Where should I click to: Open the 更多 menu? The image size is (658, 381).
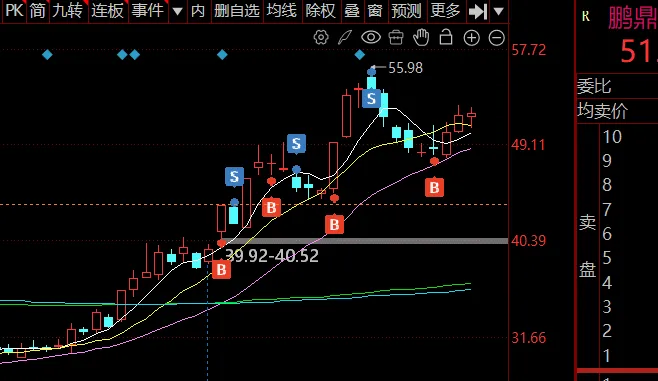445,11
